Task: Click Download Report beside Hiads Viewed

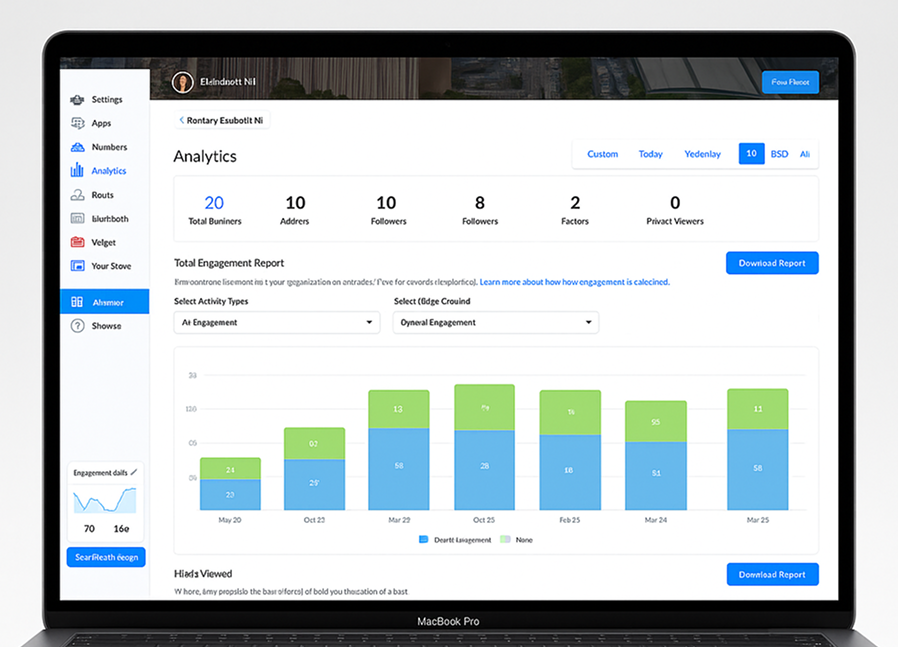Action: (773, 574)
